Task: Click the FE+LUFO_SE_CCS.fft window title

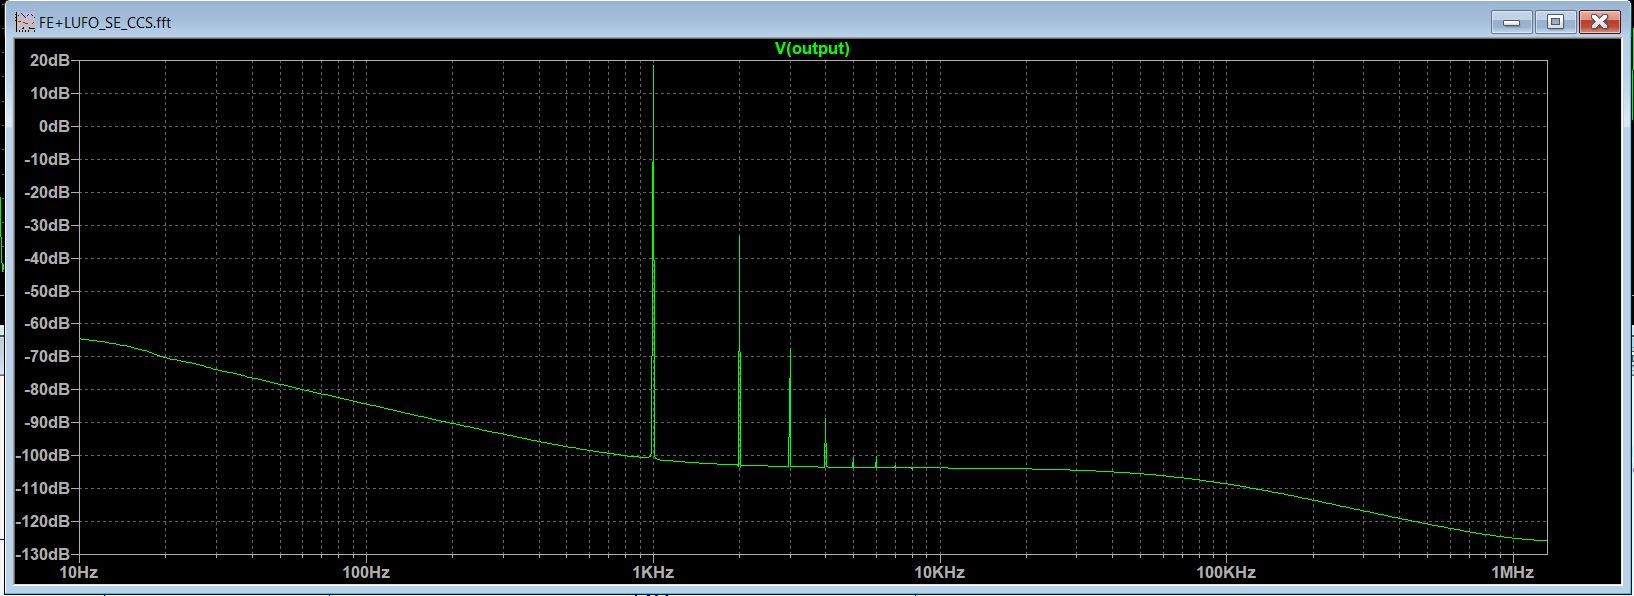Action: pos(105,22)
